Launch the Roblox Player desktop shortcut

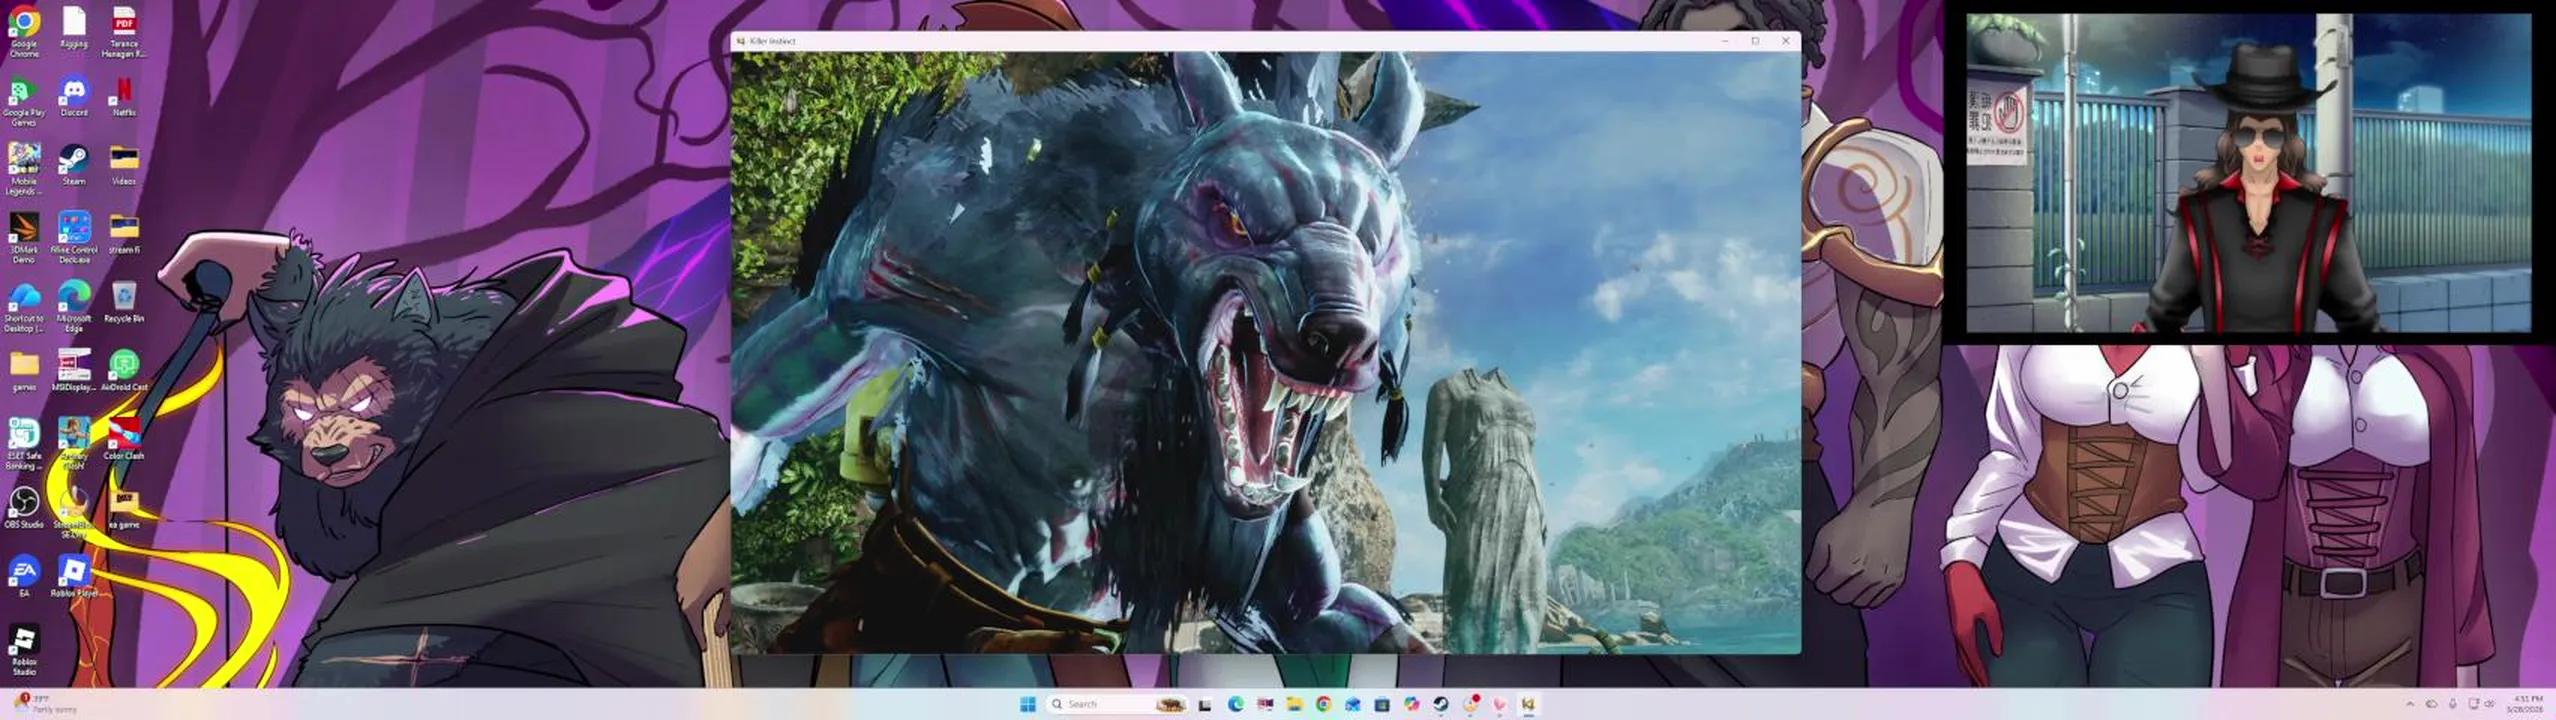click(x=74, y=576)
